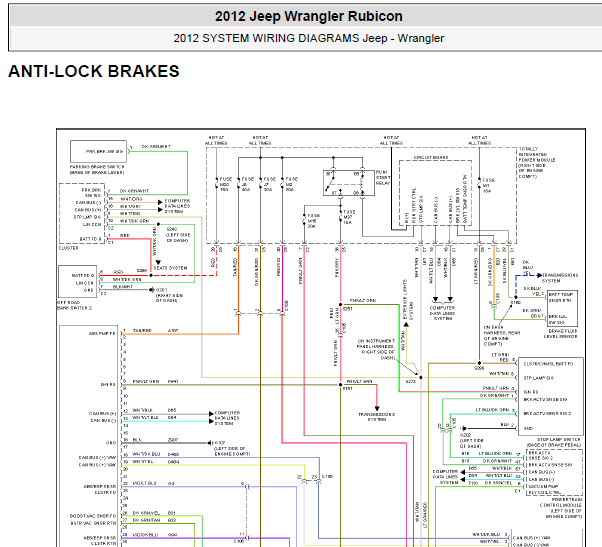The image size is (602, 547).
Task: Click the "TAN/RED A107" wire label
Action: 155,330
